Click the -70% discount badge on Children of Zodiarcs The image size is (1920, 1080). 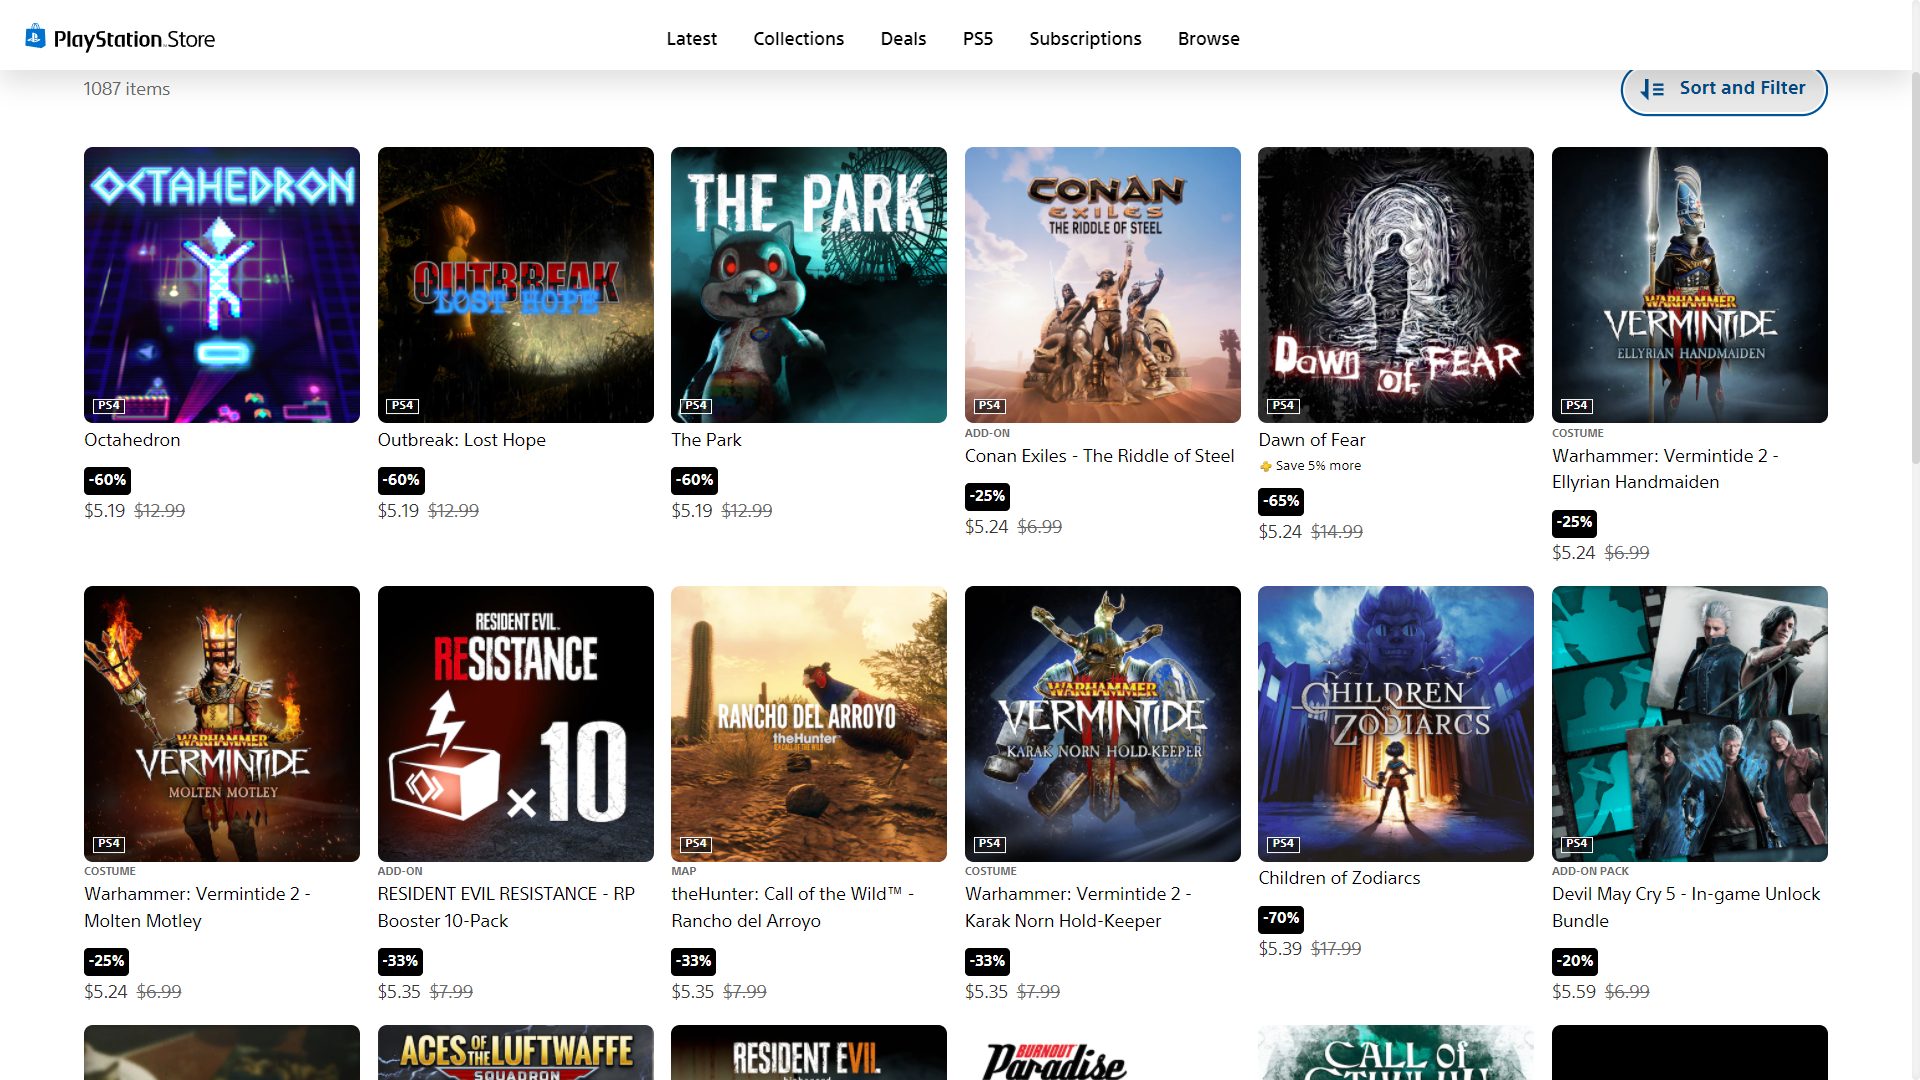point(1281,918)
